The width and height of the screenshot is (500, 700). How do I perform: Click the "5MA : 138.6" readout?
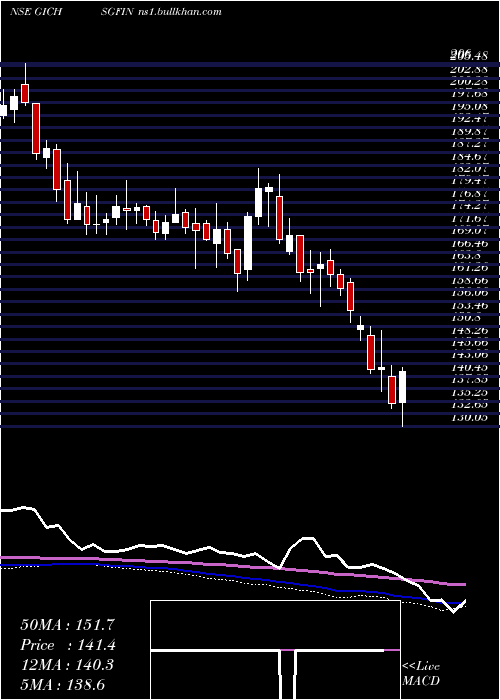(x=62, y=685)
